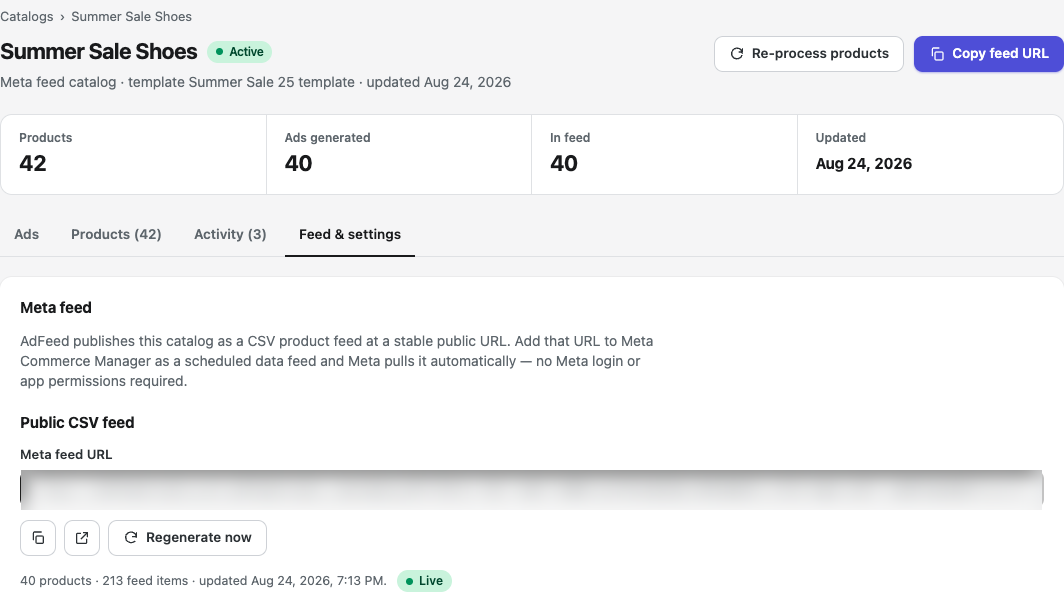Click the Summer Sale Shoes page title
1064x610 pixels.
click(98, 52)
